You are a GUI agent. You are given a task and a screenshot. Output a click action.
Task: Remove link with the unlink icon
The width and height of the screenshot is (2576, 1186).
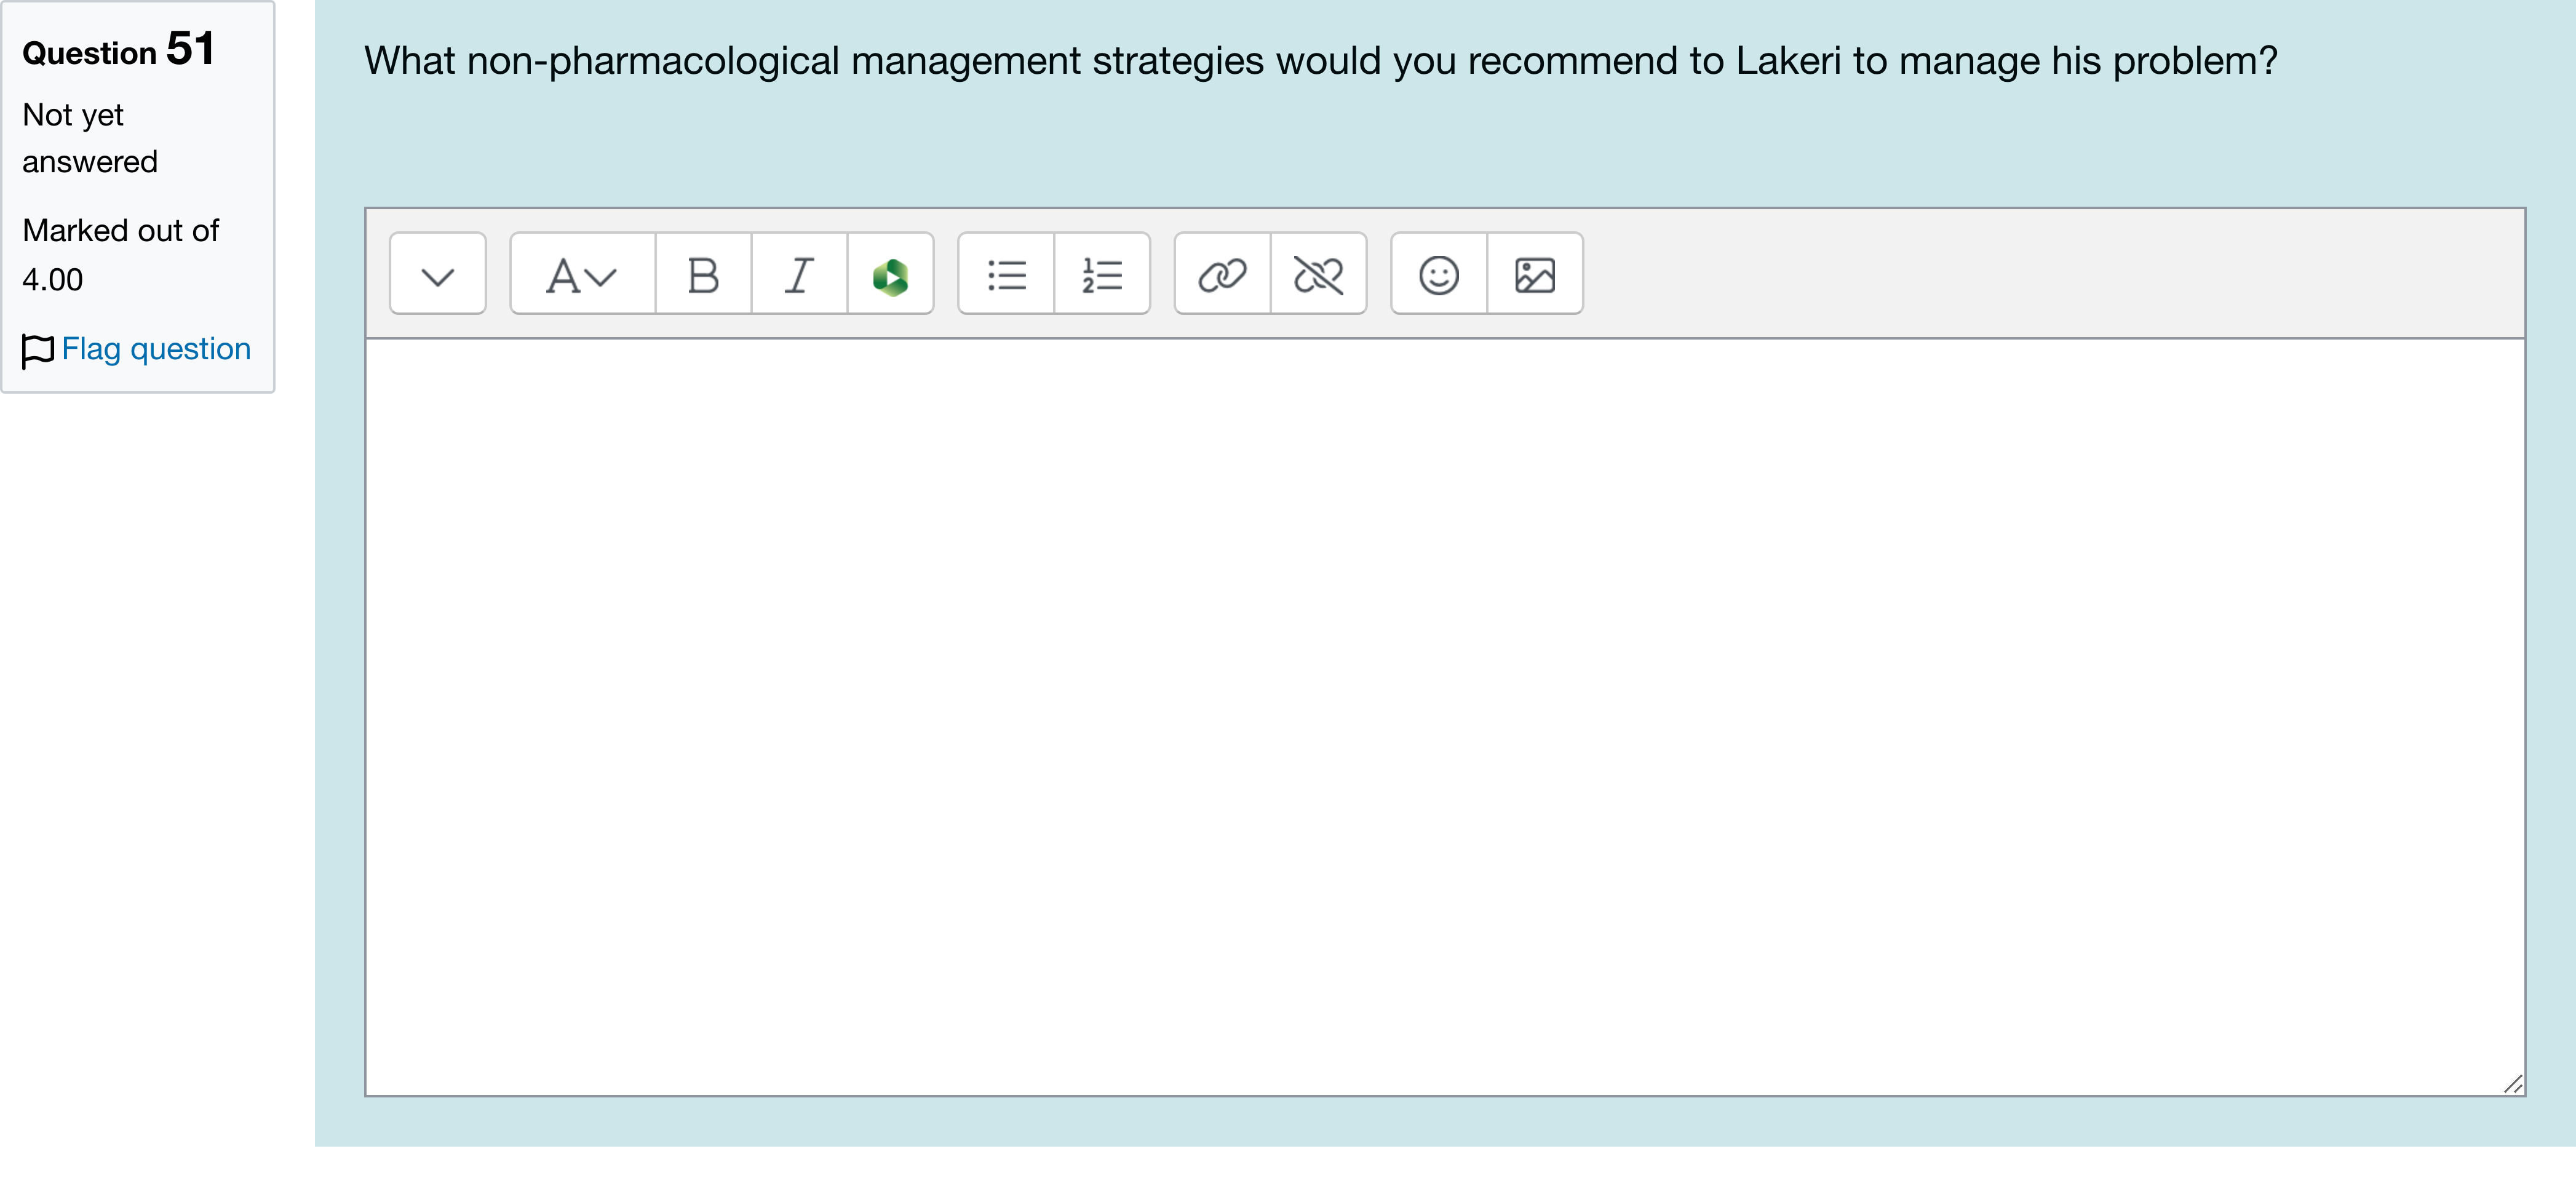tap(1318, 275)
